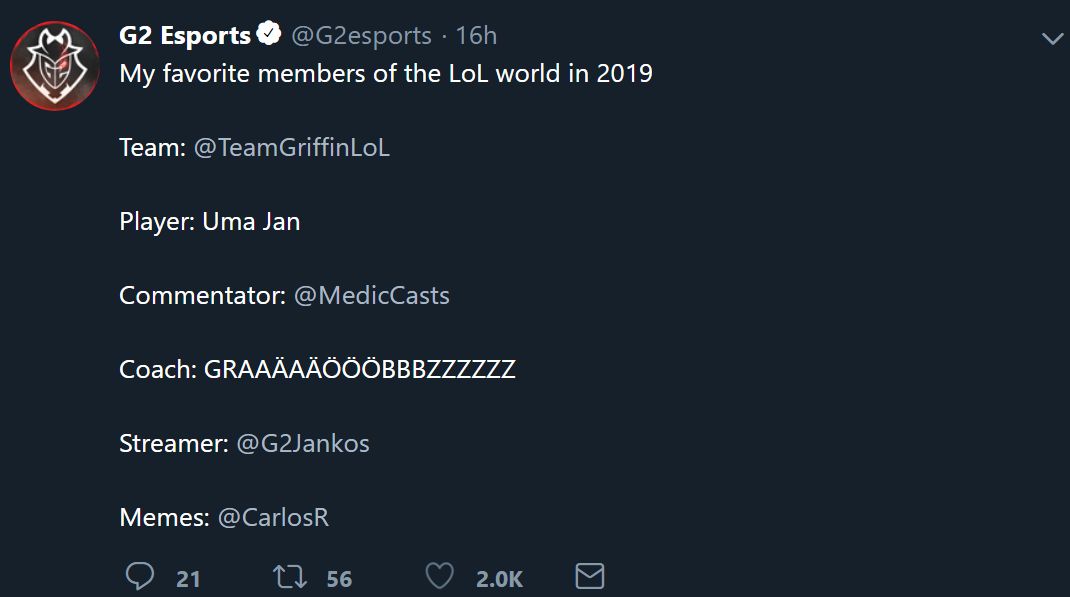Click the Coach GRAAÄAÄÖÖÖBBBZZZZZZ line

(317, 370)
